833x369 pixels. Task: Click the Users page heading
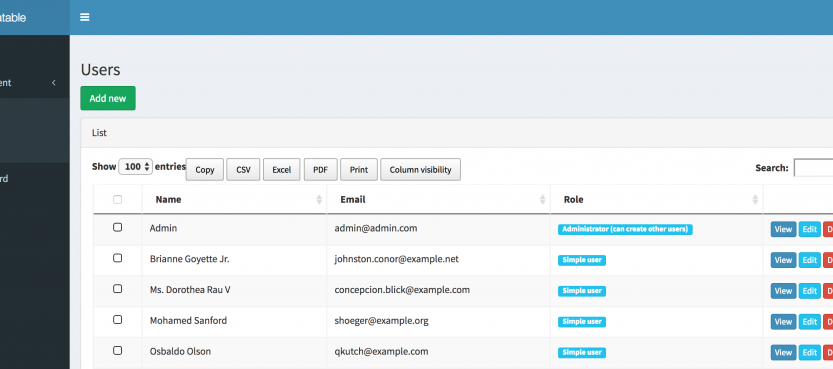point(100,70)
